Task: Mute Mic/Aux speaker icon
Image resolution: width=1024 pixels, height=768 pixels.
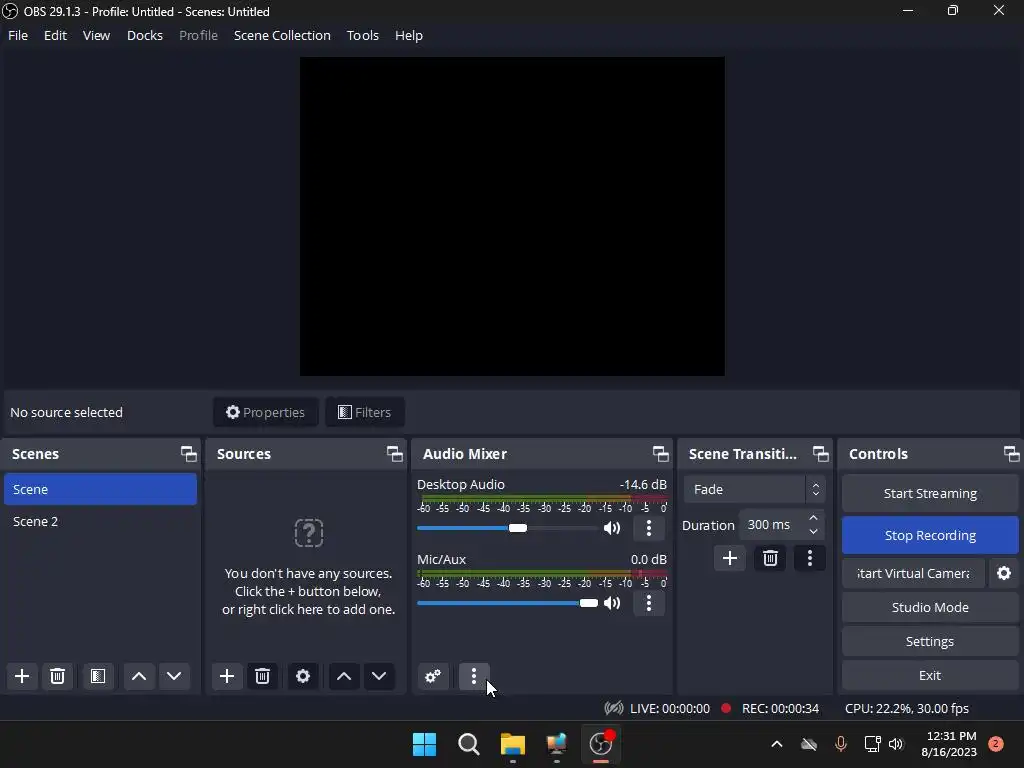Action: pos(612,603)
